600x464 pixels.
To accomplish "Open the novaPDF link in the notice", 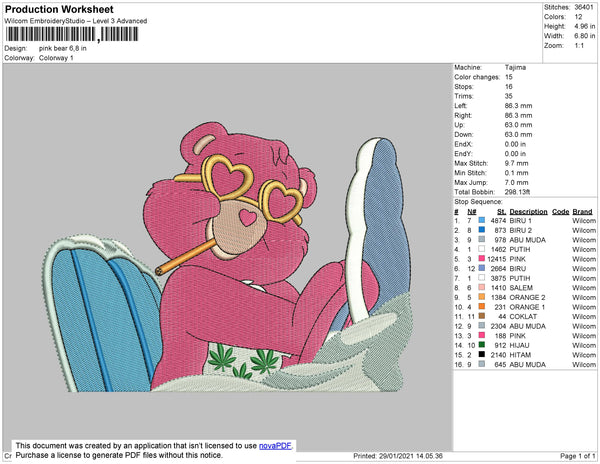I will (275, 446).
